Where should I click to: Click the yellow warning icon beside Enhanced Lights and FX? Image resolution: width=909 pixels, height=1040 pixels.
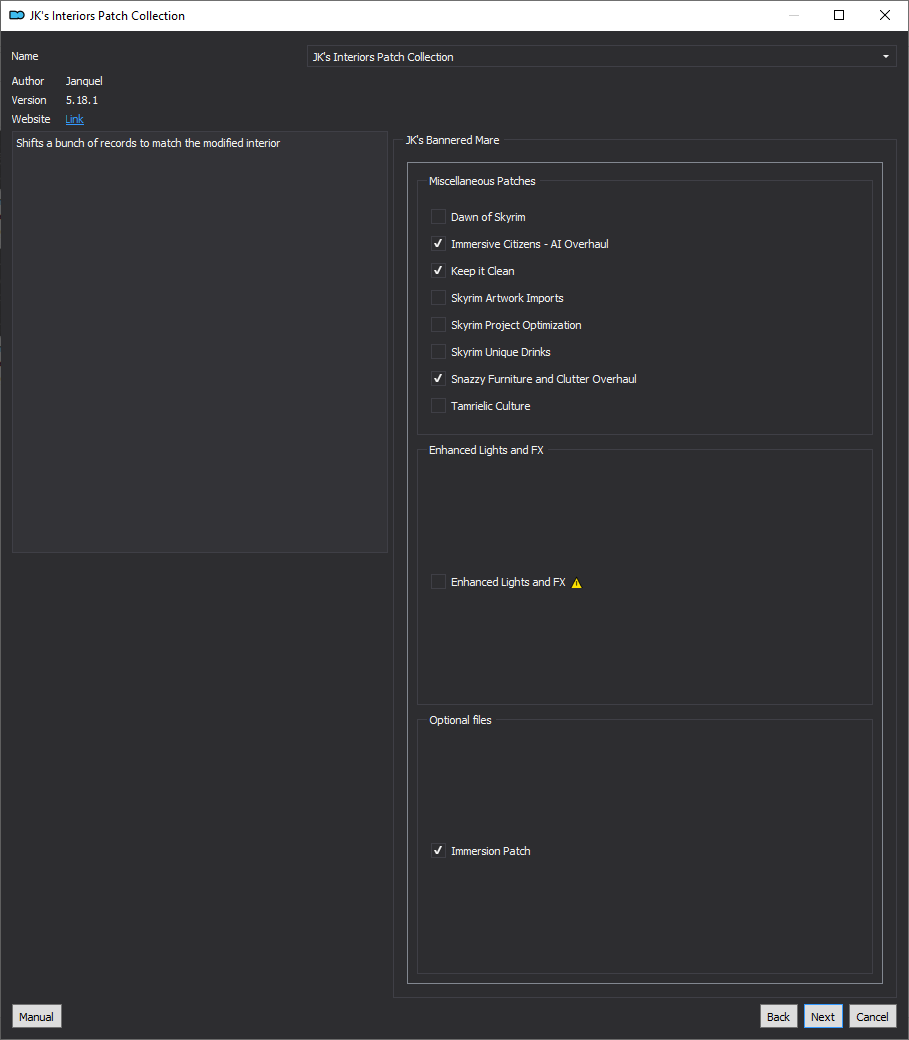click(577, 583)
